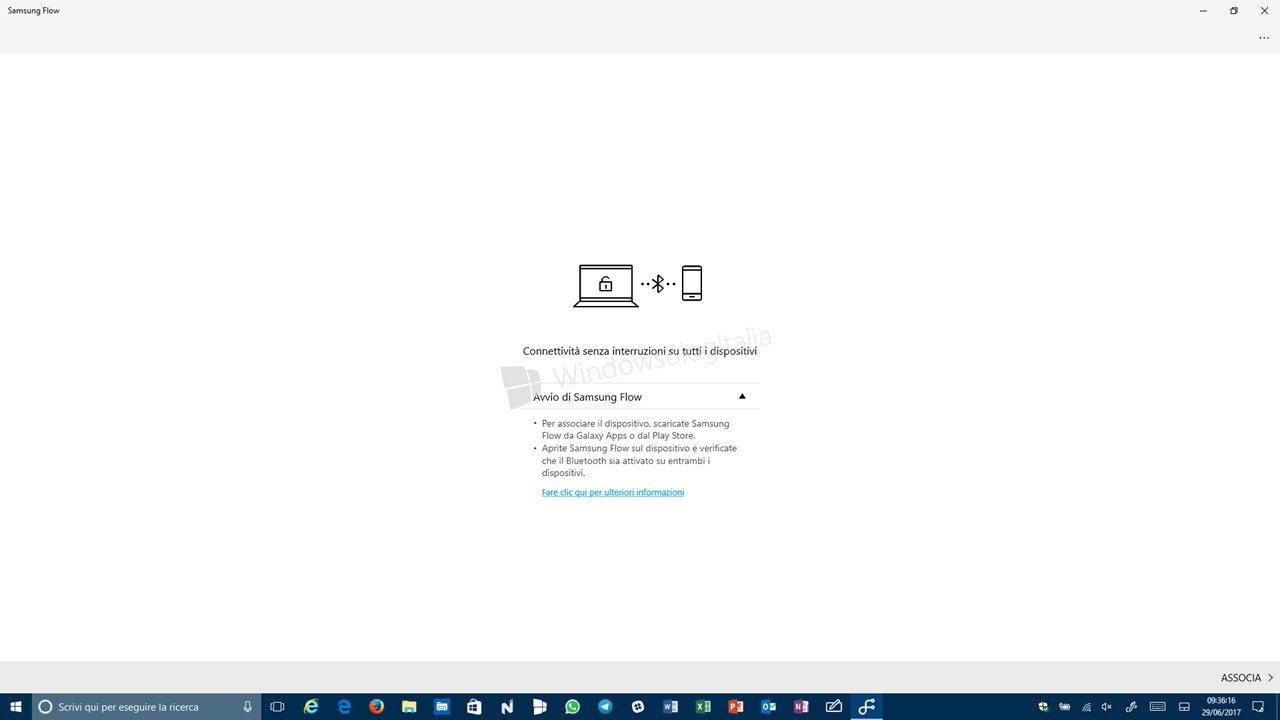Launch Excel from the taskbar
Viewport: 1280px width, 720px height.
tap(703, 707)
